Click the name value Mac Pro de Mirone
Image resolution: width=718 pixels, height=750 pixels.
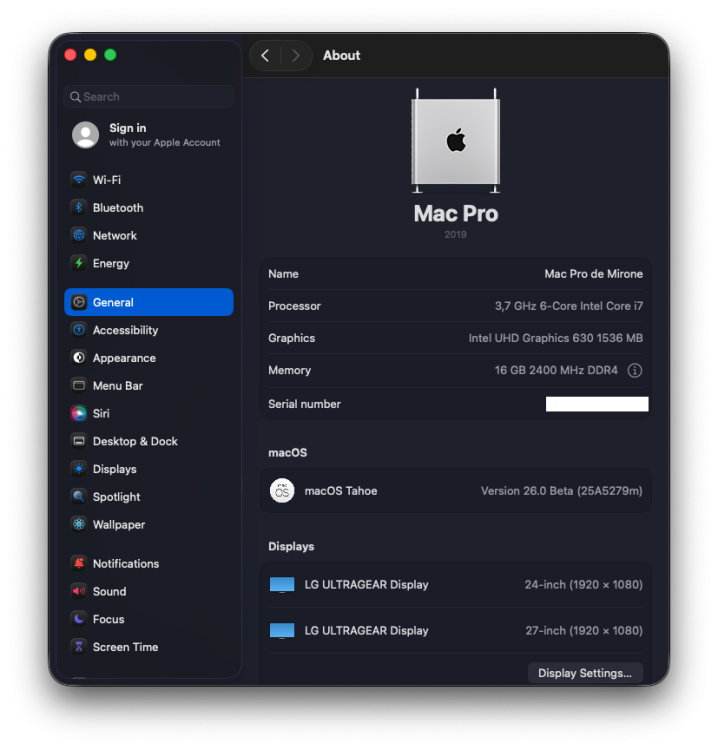click(x=594, y=274)
